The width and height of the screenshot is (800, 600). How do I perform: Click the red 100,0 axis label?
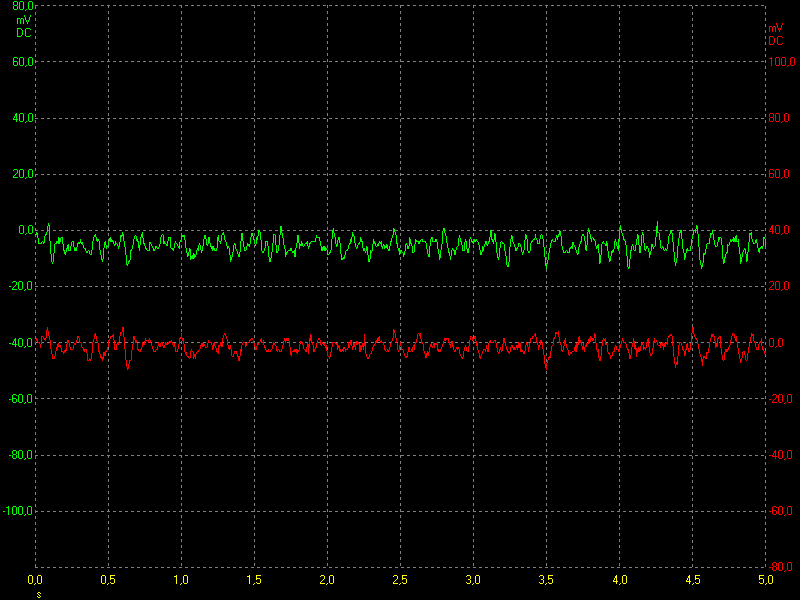tap(782, 62)
